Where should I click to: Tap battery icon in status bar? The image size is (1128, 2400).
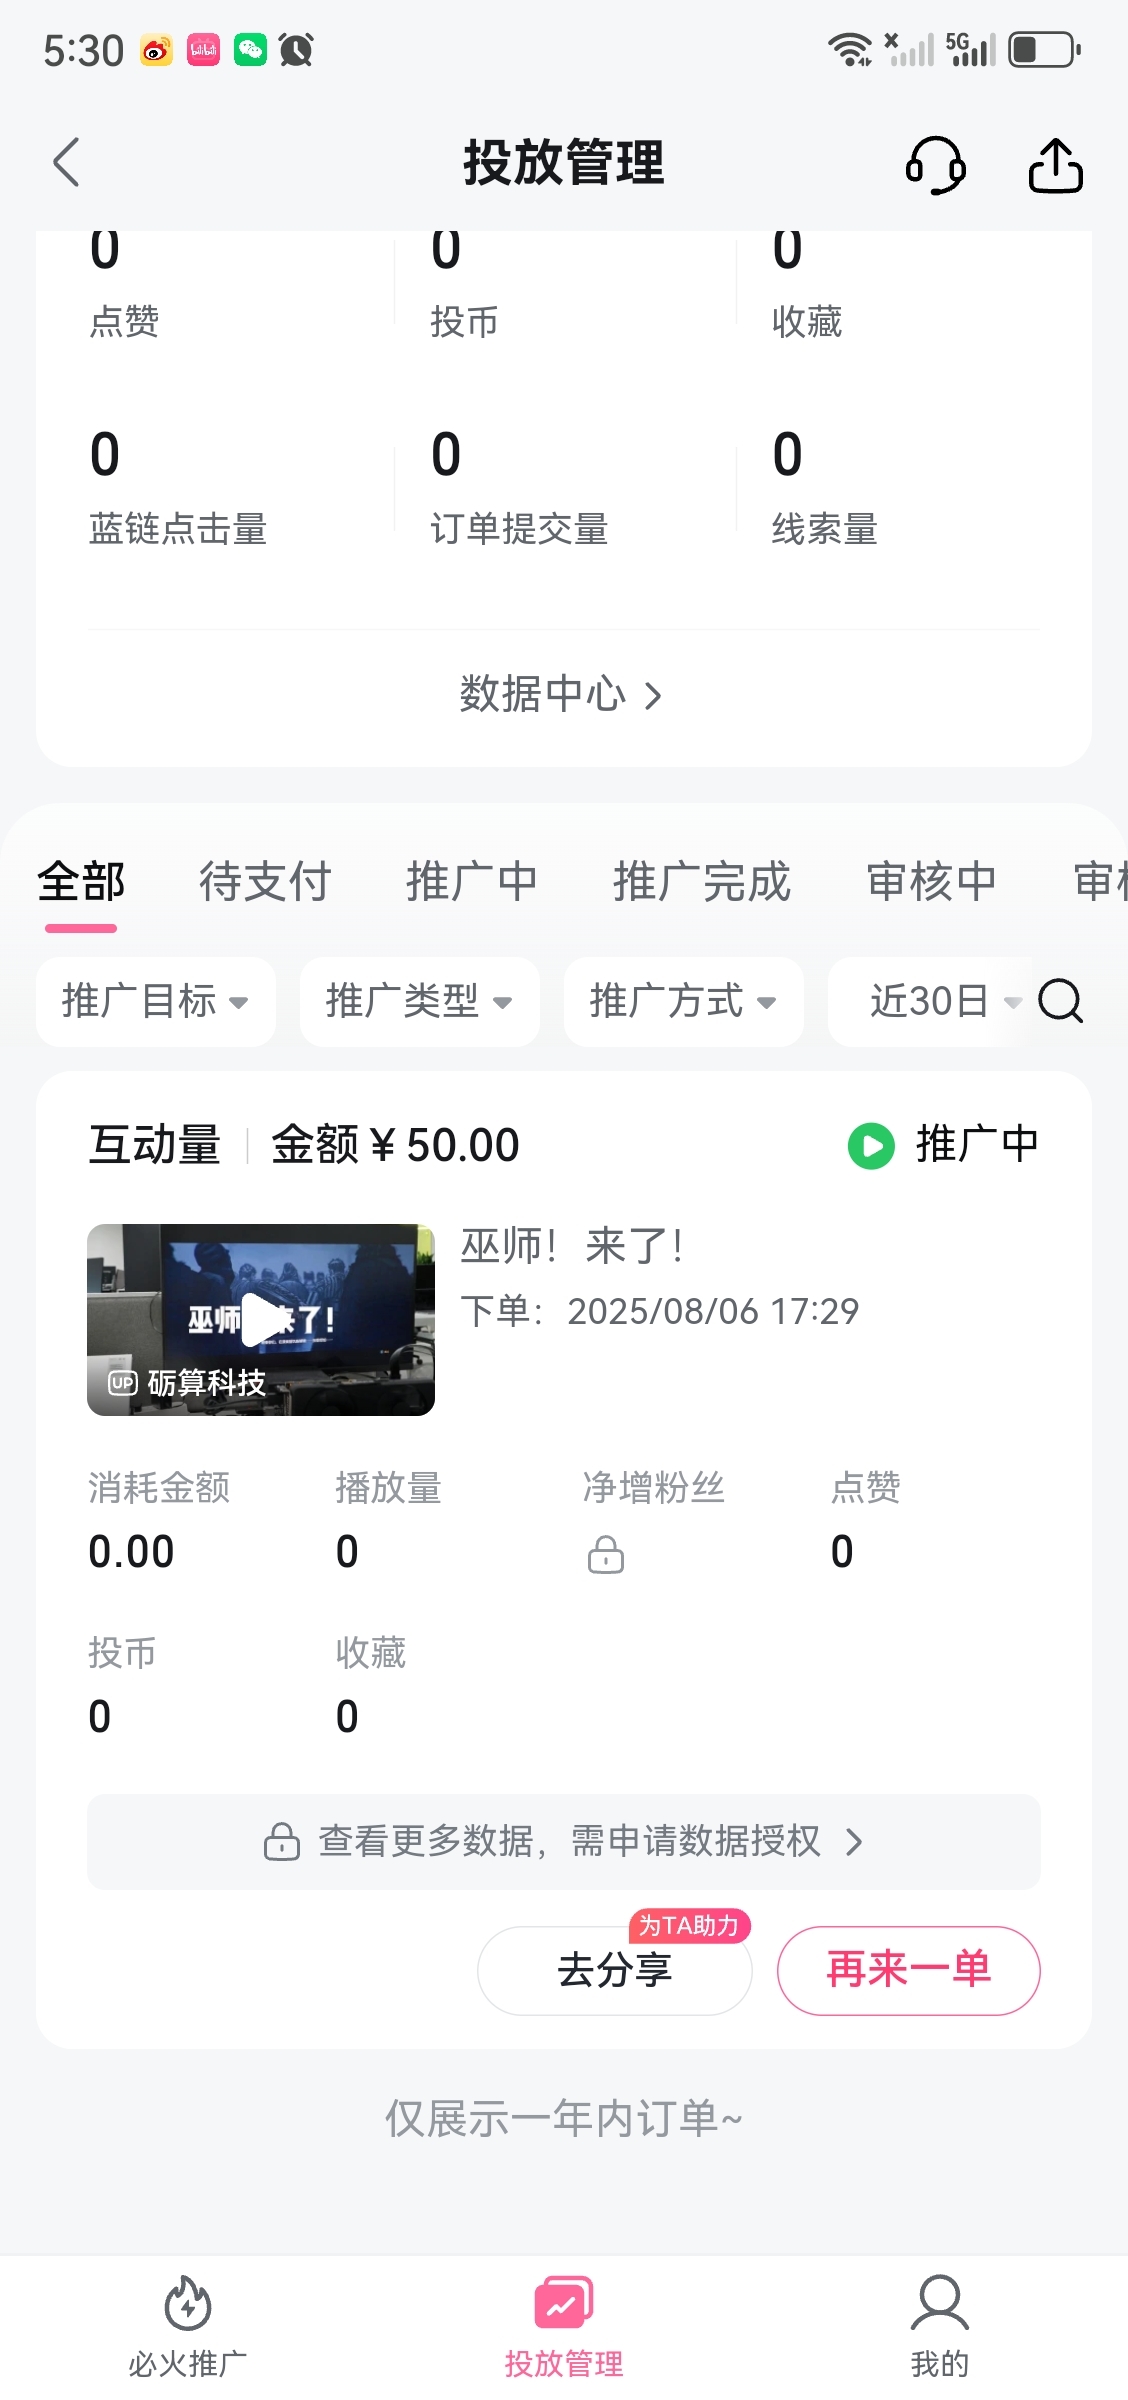[x=1045, y=50]
